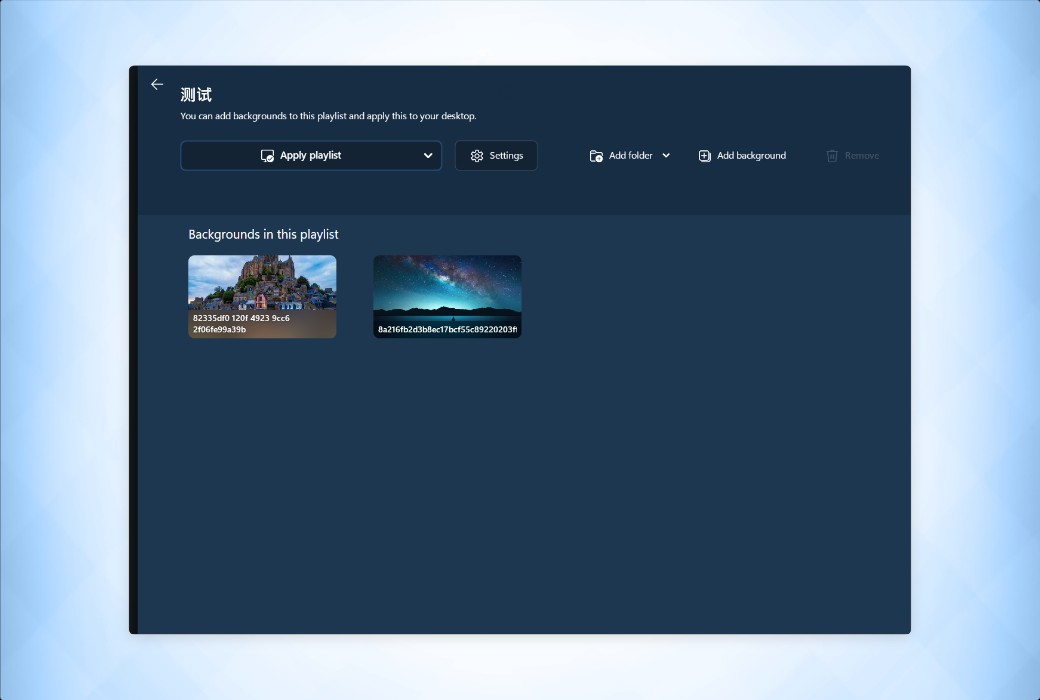Click the 'Backgrounds in this playlist' heading
This screenshot has width=1040, height=700.
tap(263, 234)
